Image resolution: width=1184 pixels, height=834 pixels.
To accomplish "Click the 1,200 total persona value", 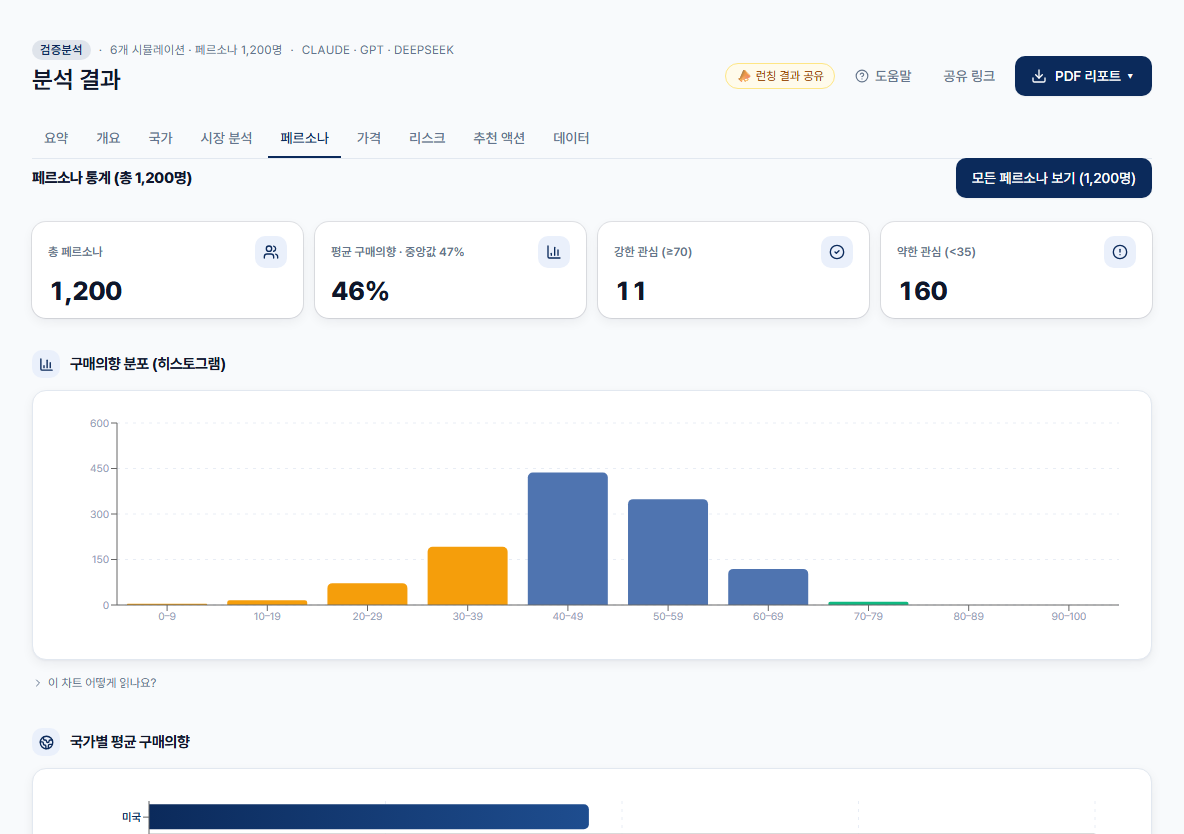I will [86, 291].
